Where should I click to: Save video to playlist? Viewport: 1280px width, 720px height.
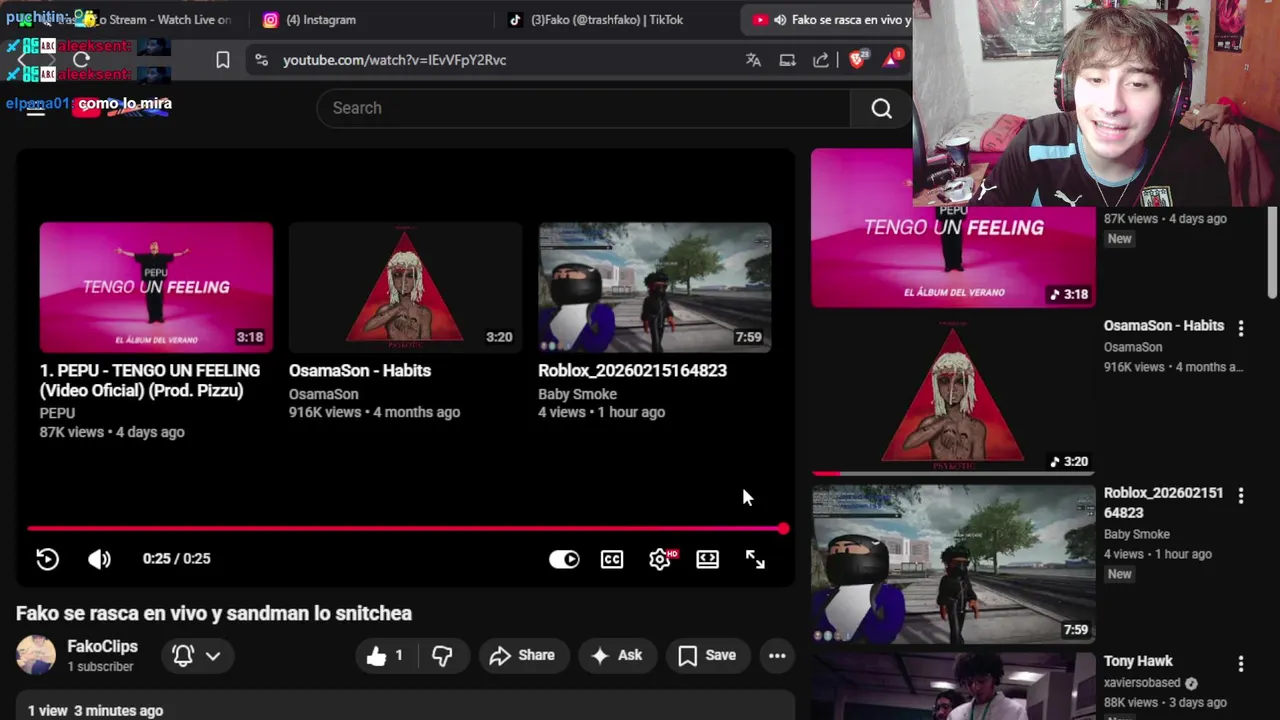tap(707, 656)
